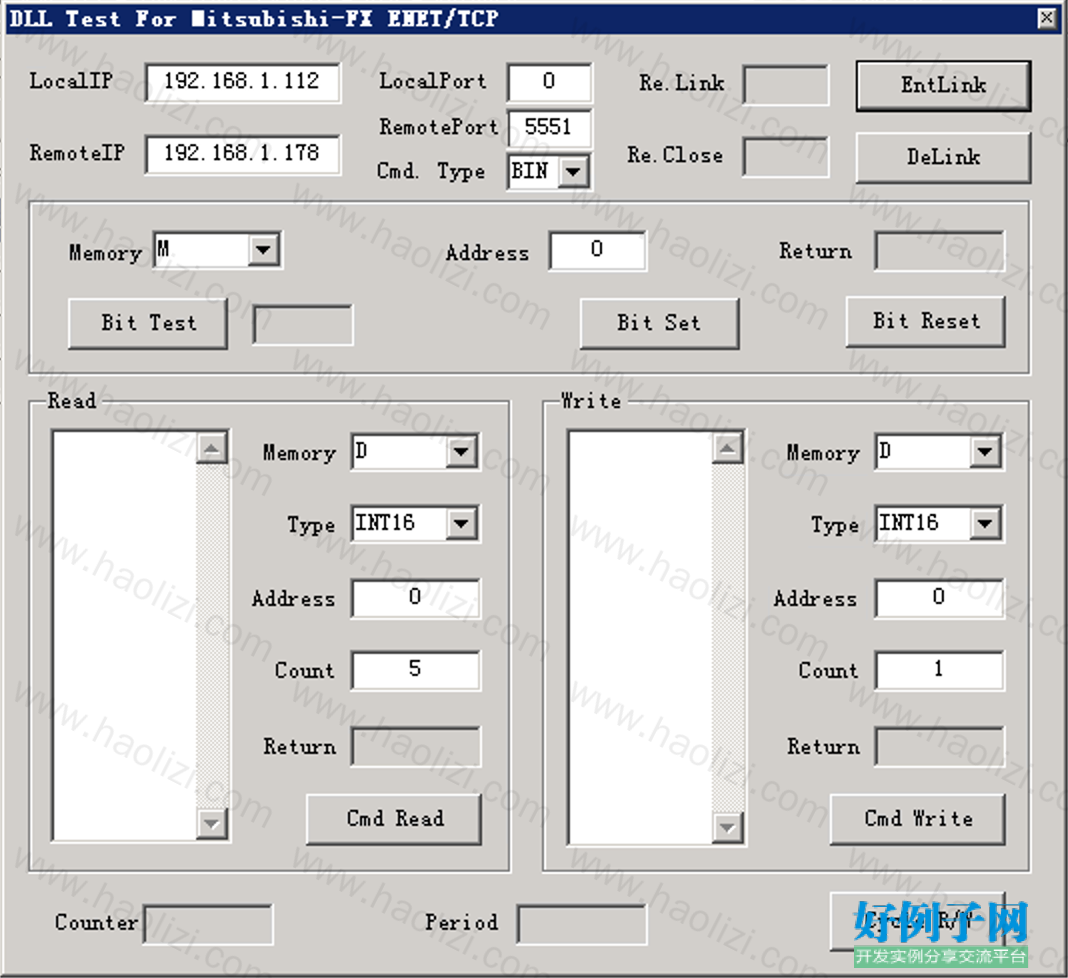Open Write section Memory dropdown
Screen dimensions: 1068x978
[985, 452]
